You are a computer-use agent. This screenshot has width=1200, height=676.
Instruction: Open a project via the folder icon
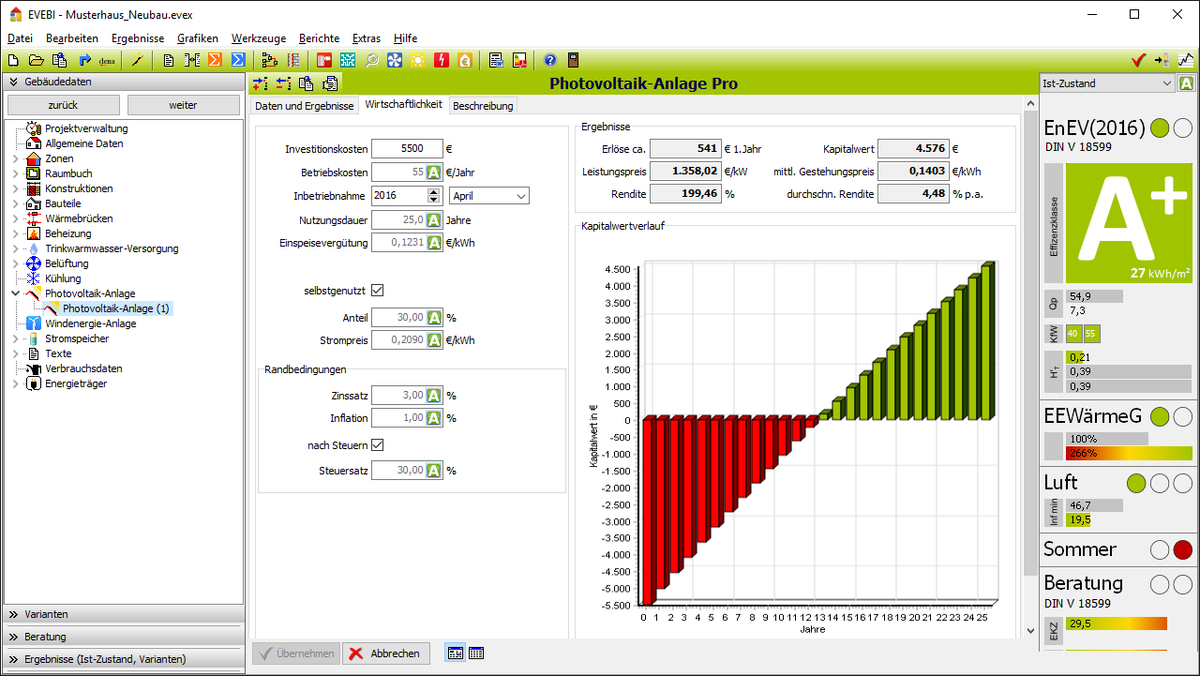tap(36, 60)
